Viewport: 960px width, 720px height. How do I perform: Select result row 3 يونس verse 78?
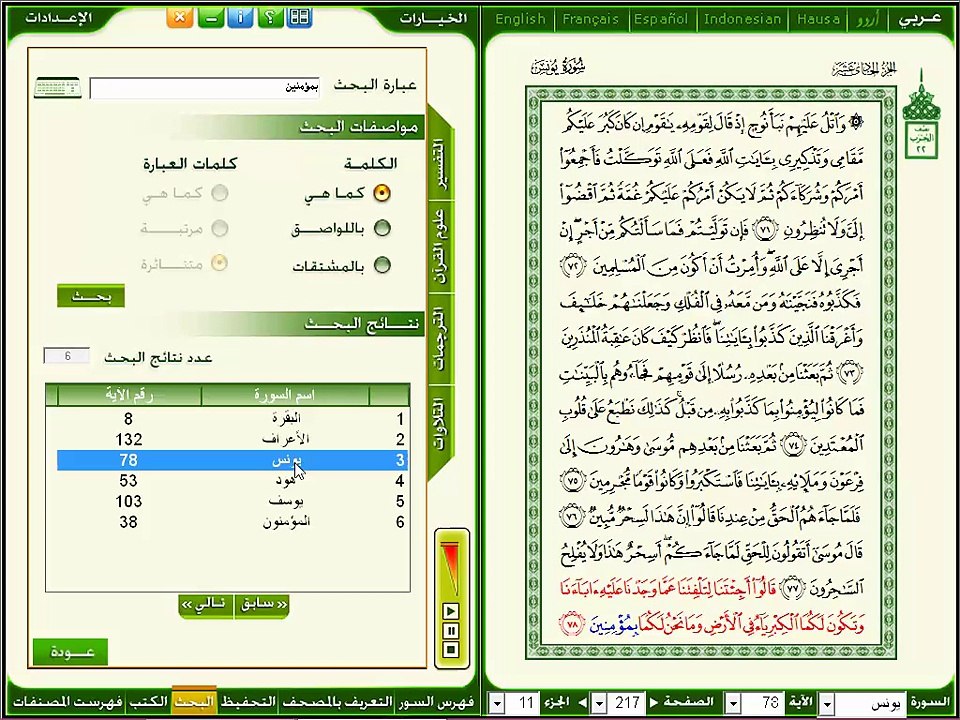[x=232, y=460]
